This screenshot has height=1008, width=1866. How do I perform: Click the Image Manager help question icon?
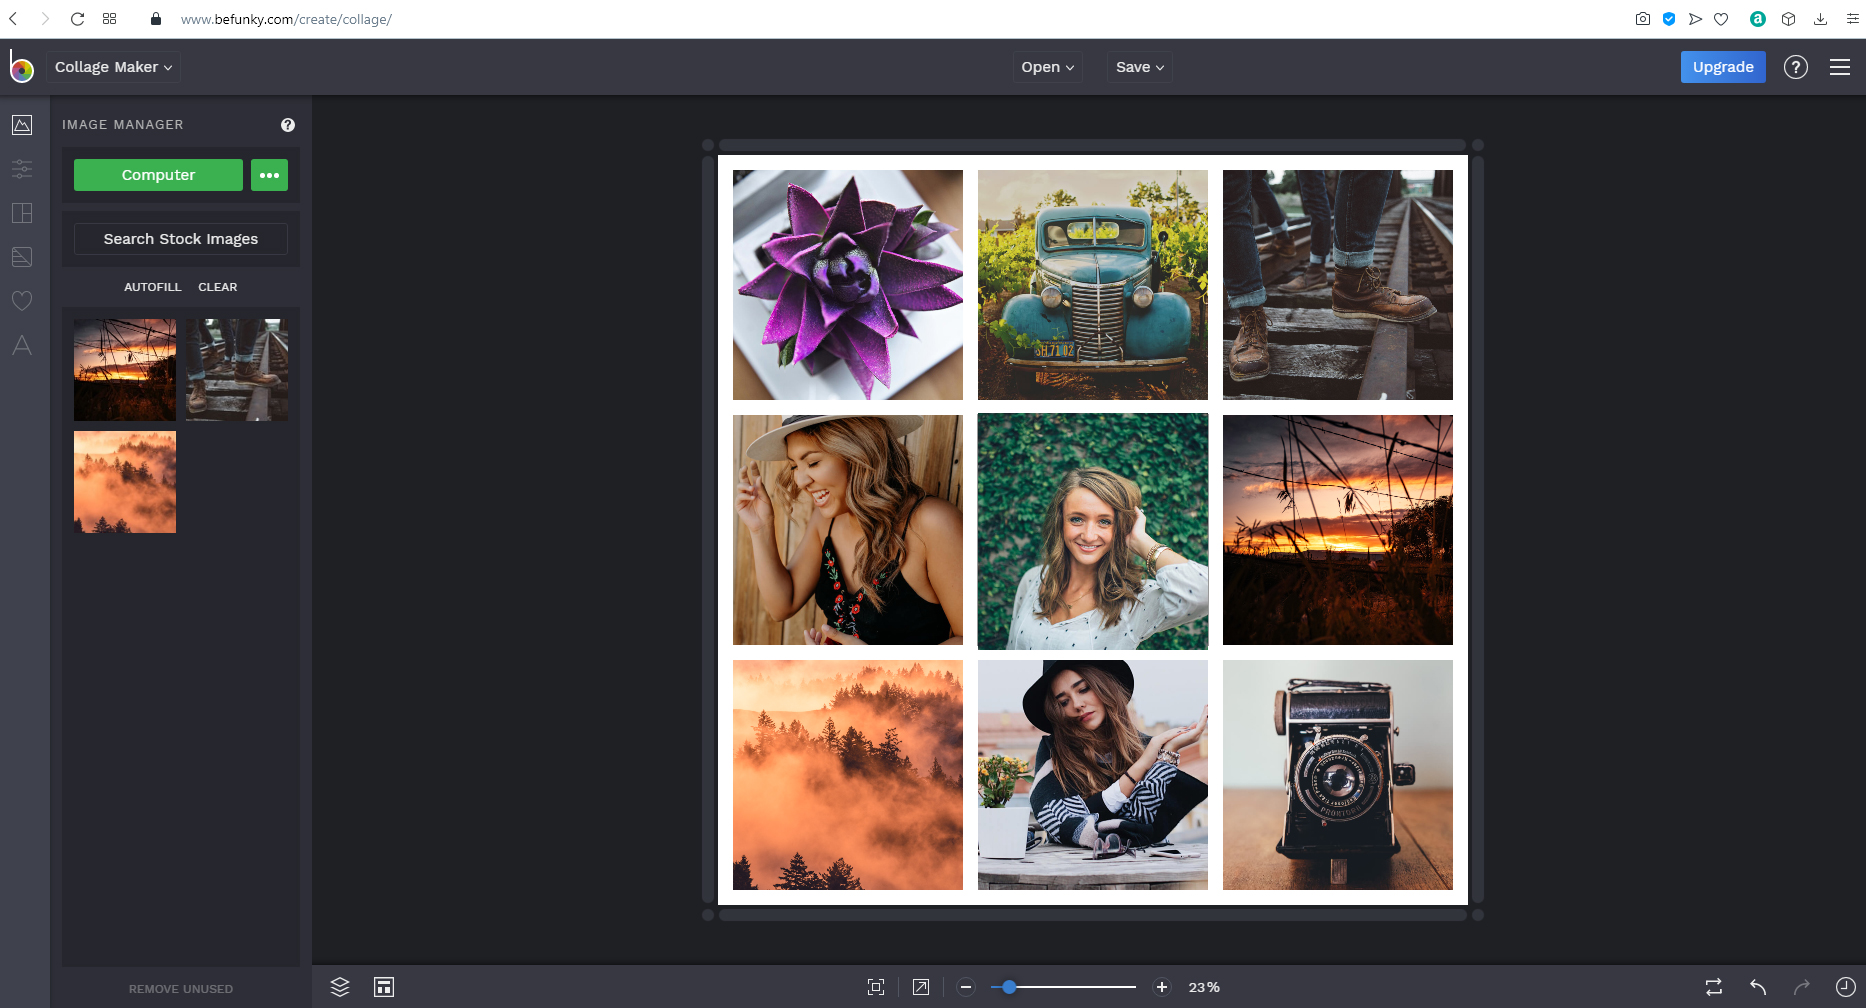[x=288, y=125]
